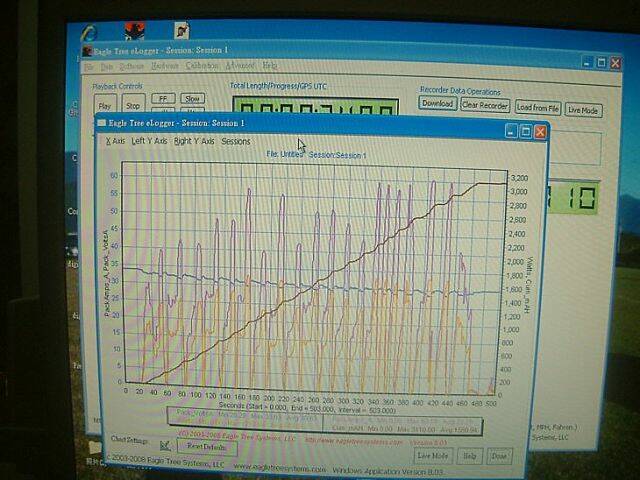Click the Load from File button
The height and width of the screenshot is (480, 640).
click(538, 108)
